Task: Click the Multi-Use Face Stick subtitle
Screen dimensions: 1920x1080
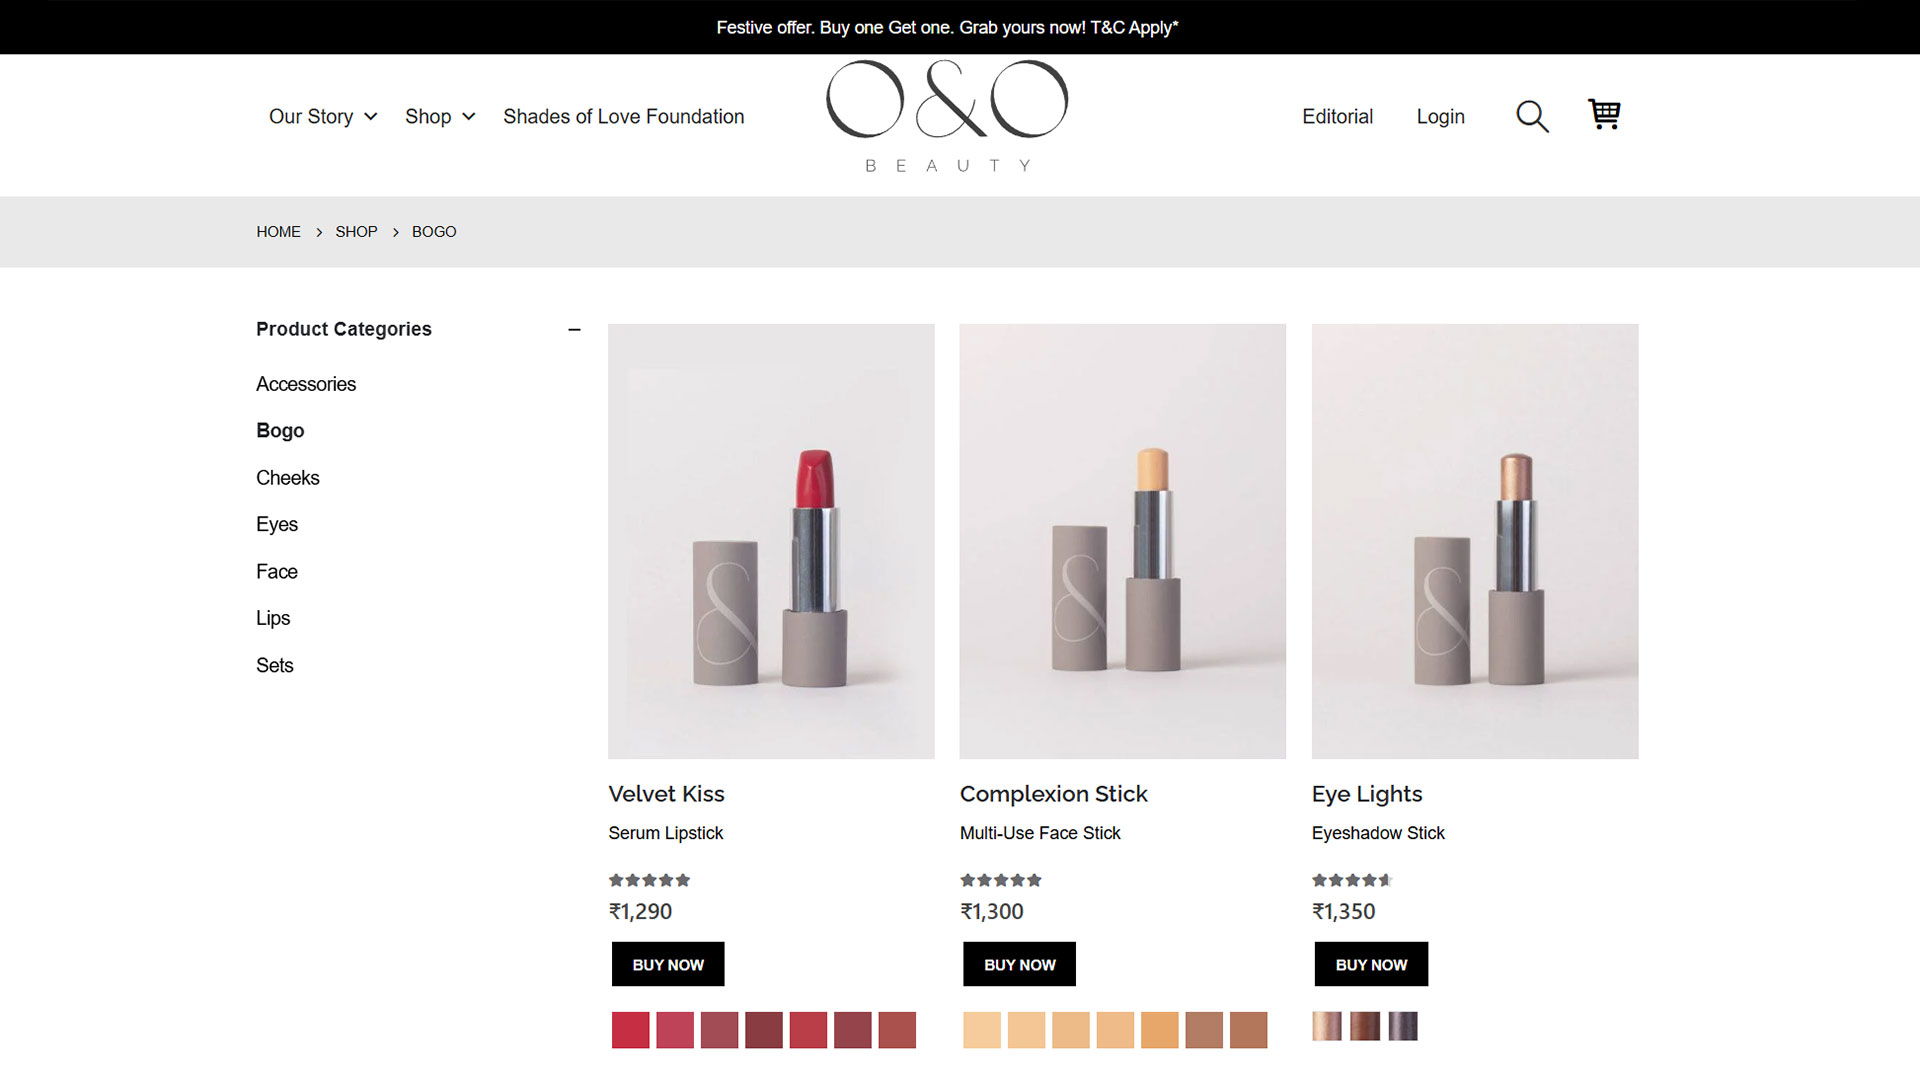Action: [1040, 833]
